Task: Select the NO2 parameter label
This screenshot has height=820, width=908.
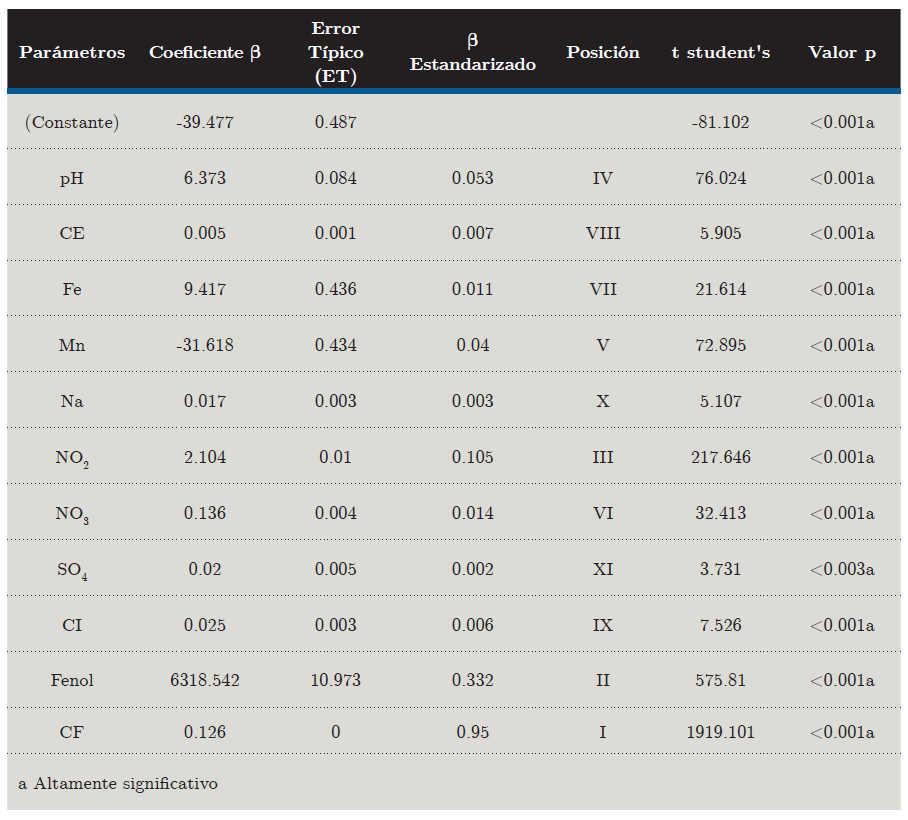Action: coord(72,458)
